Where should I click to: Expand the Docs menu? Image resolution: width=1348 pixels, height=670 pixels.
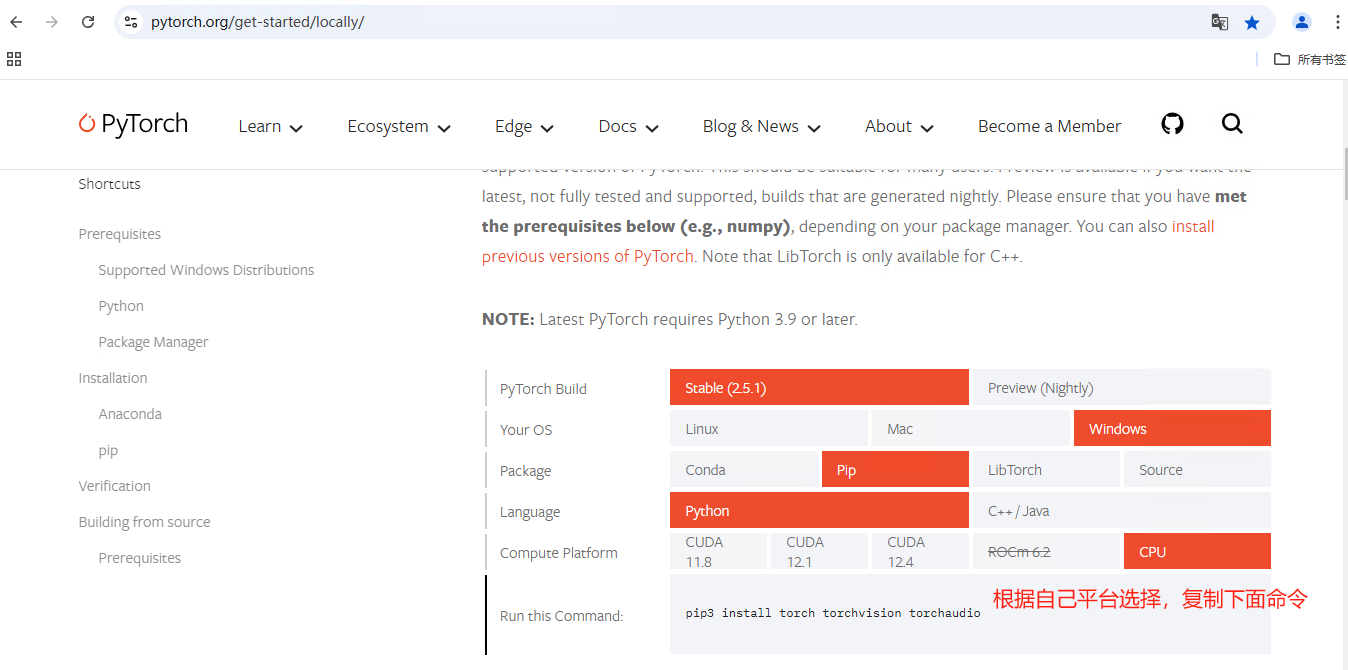tap(628, 127)
